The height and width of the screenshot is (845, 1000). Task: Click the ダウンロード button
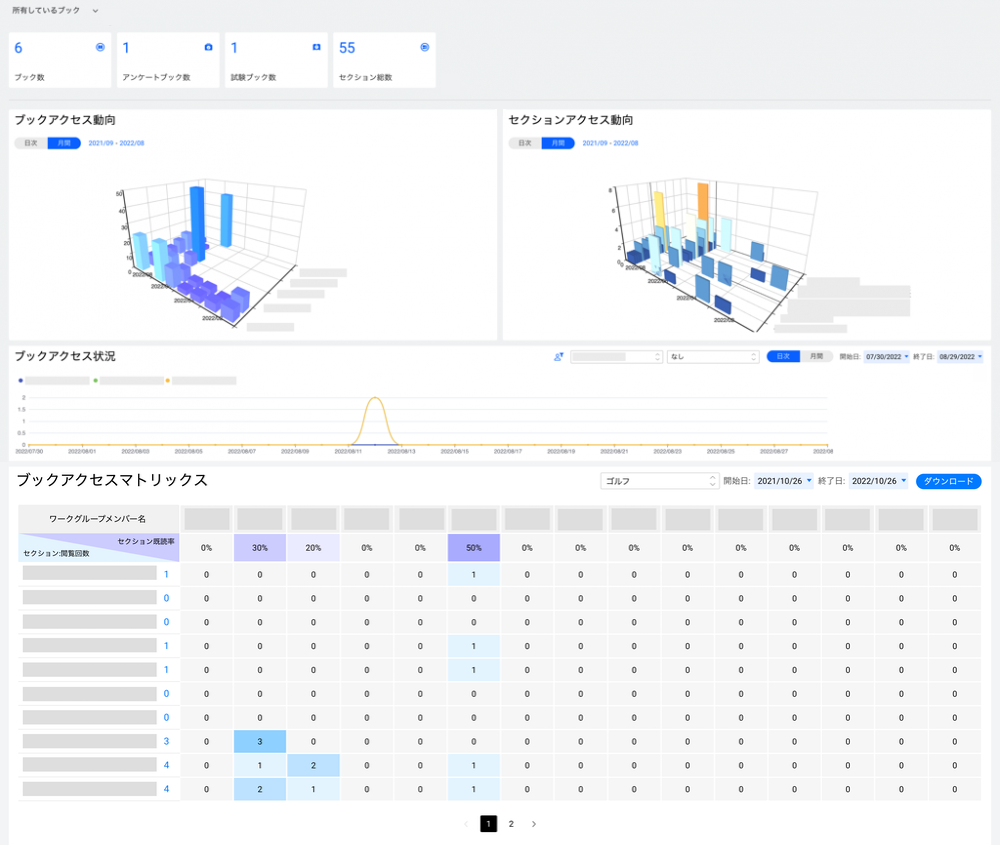click(x=948, y=481)
